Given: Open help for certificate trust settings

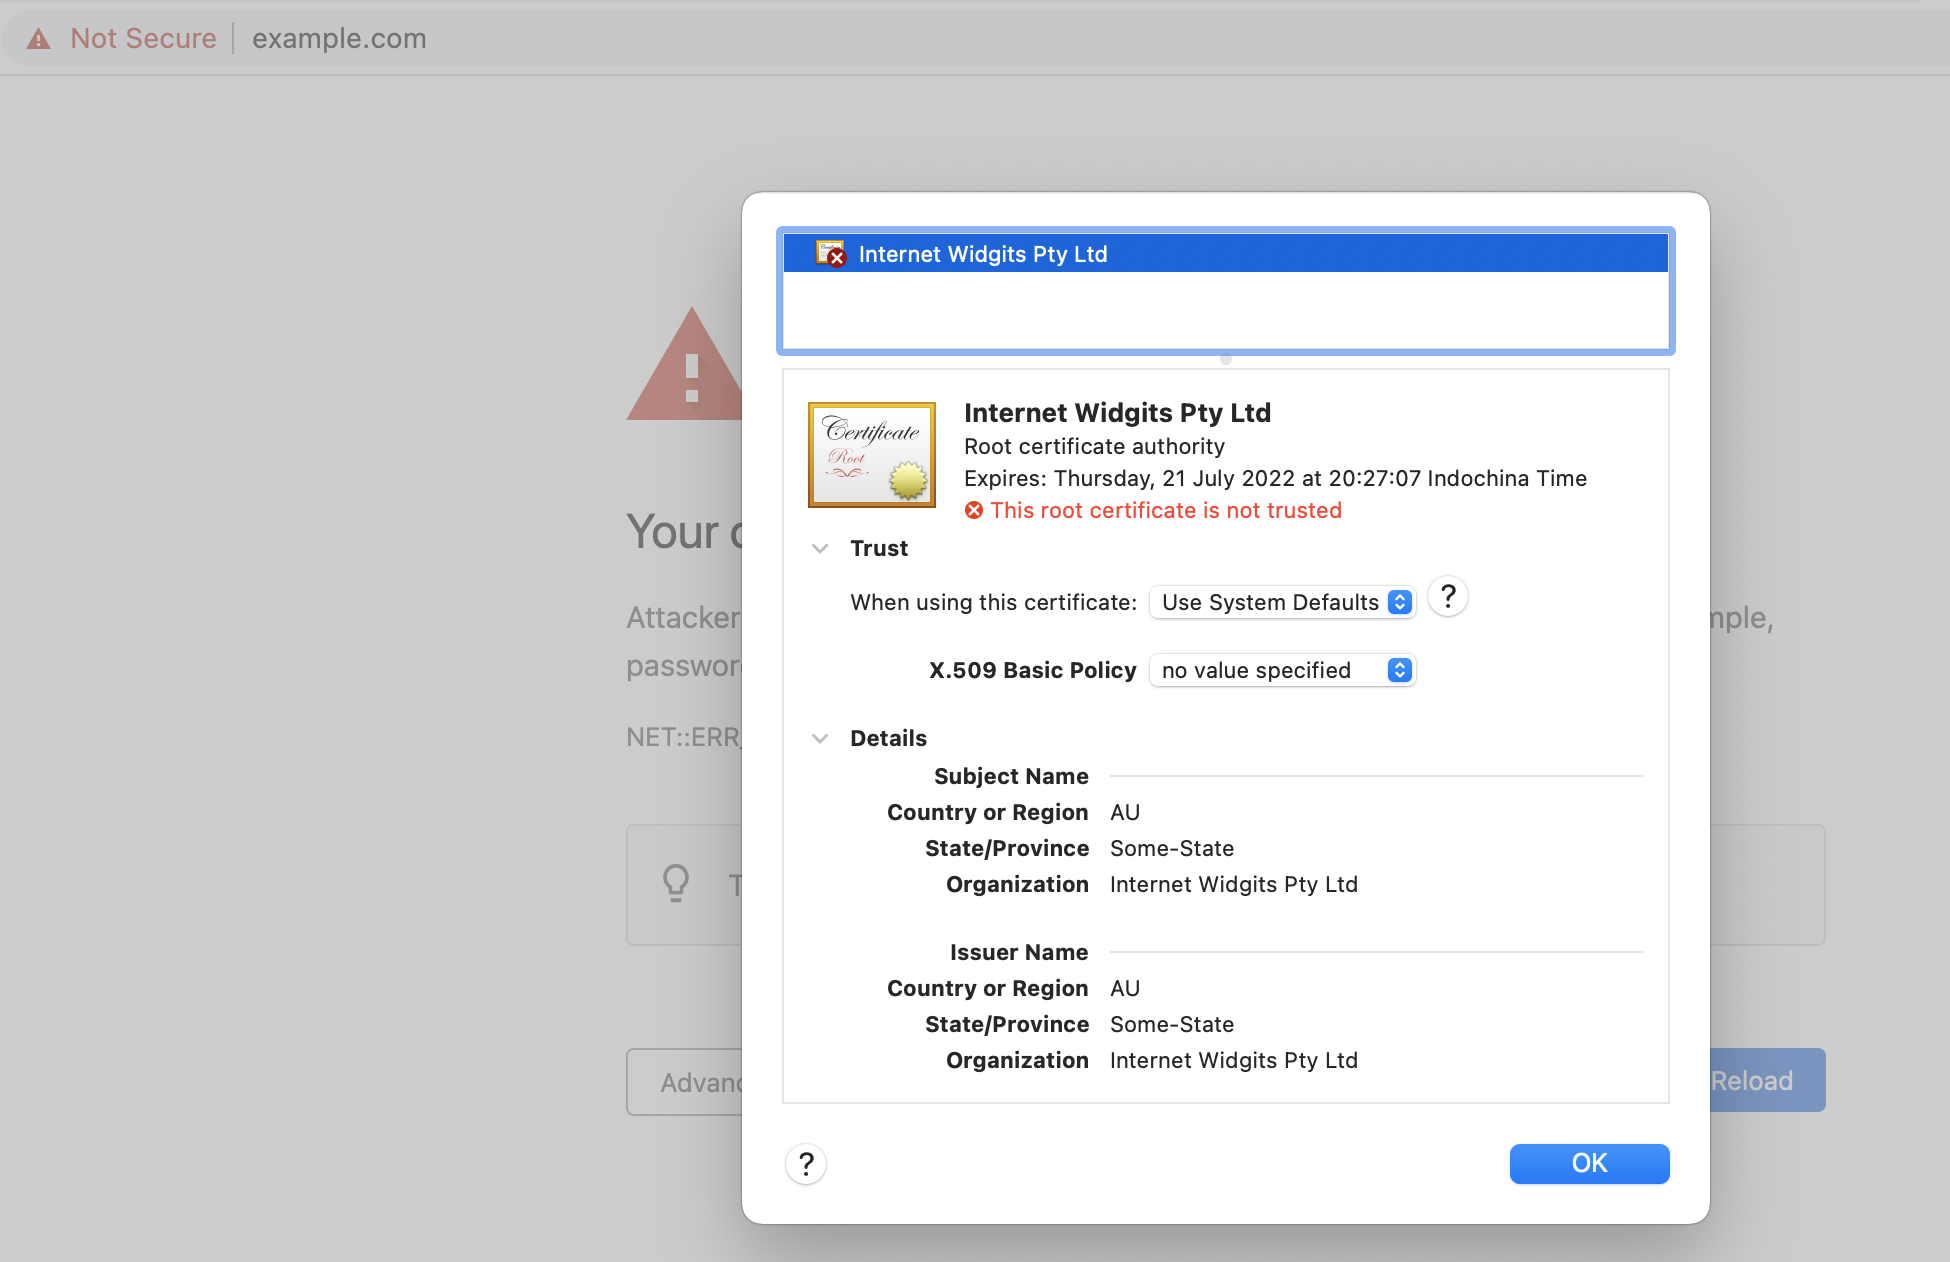Looking at the screenshot, I should tap(1448, 597).
